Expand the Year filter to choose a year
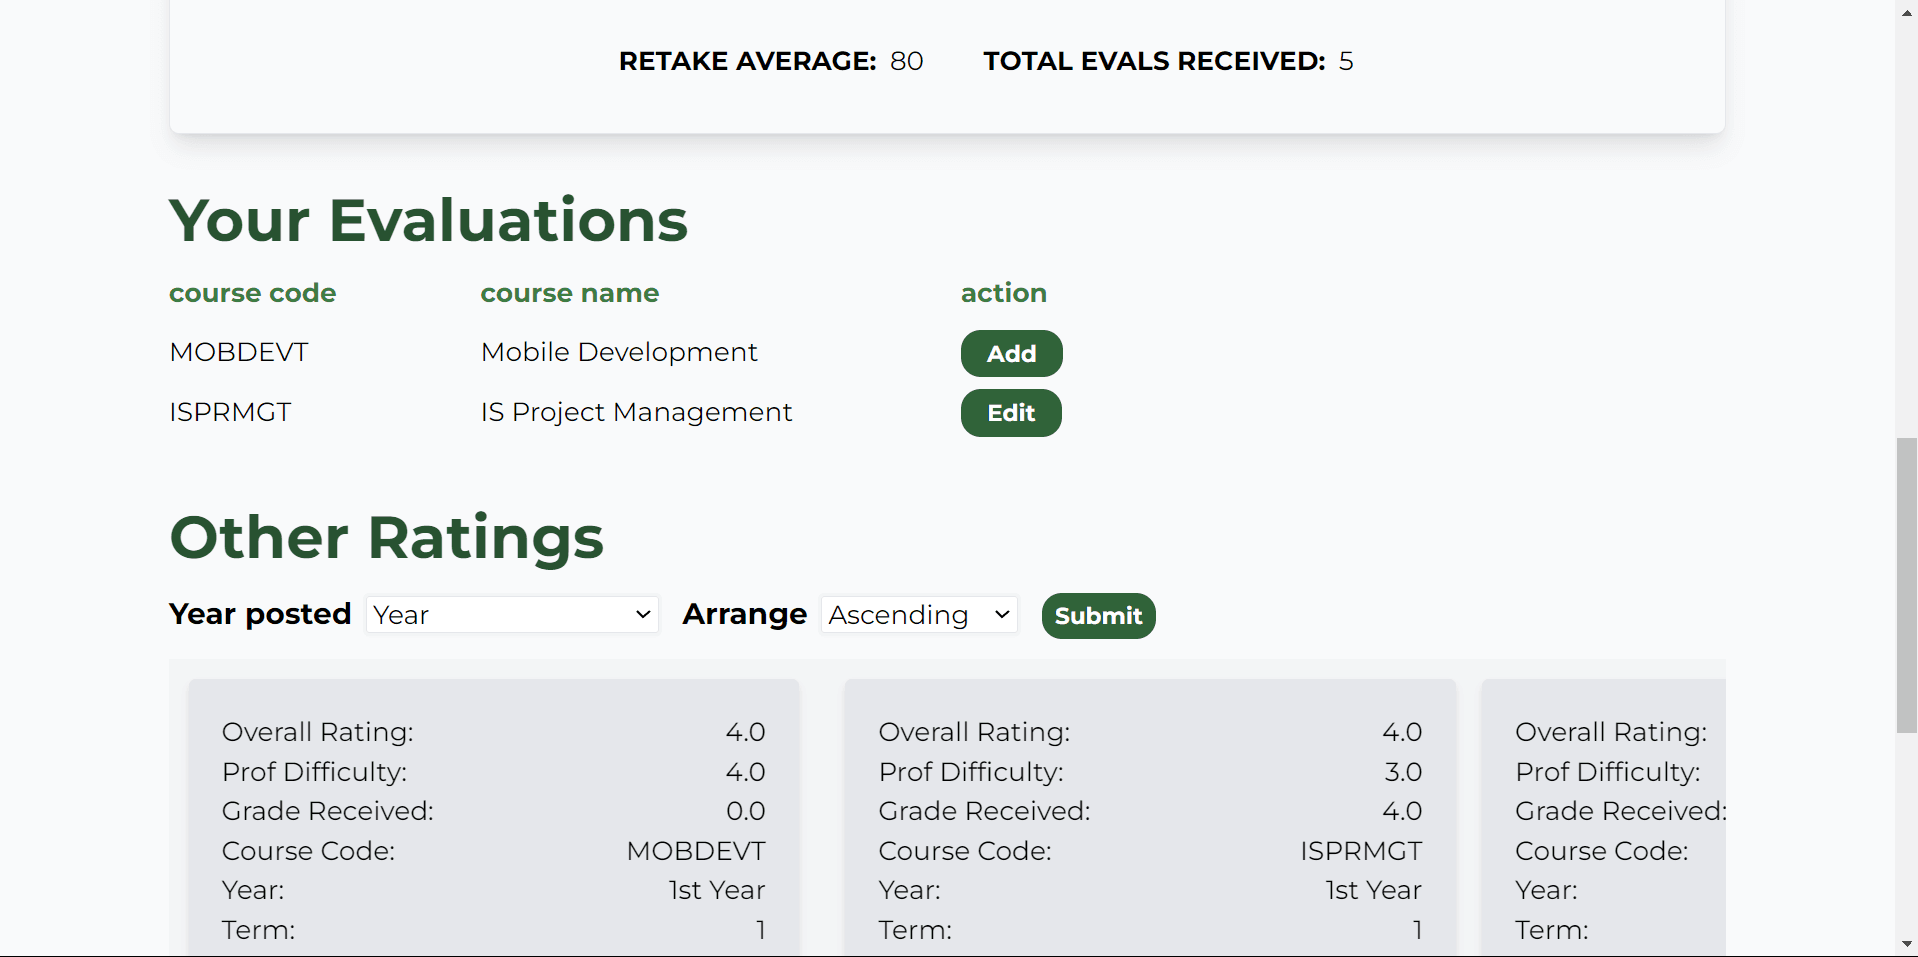This screenshot has height=957, width=1918. coord(511,615)
